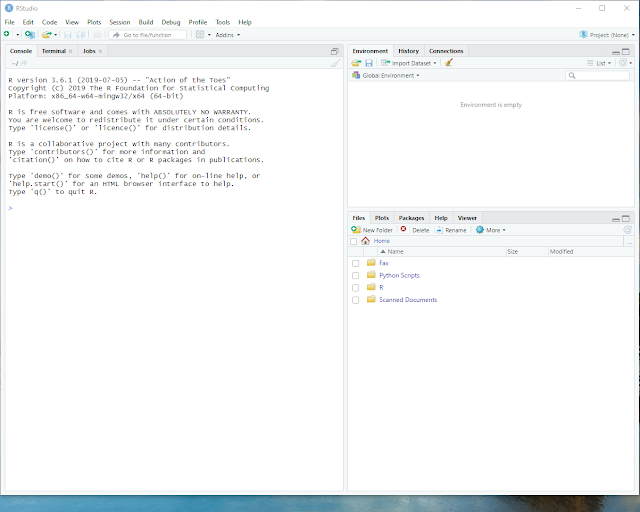Click the console prompt line

[x=175, y=208]
